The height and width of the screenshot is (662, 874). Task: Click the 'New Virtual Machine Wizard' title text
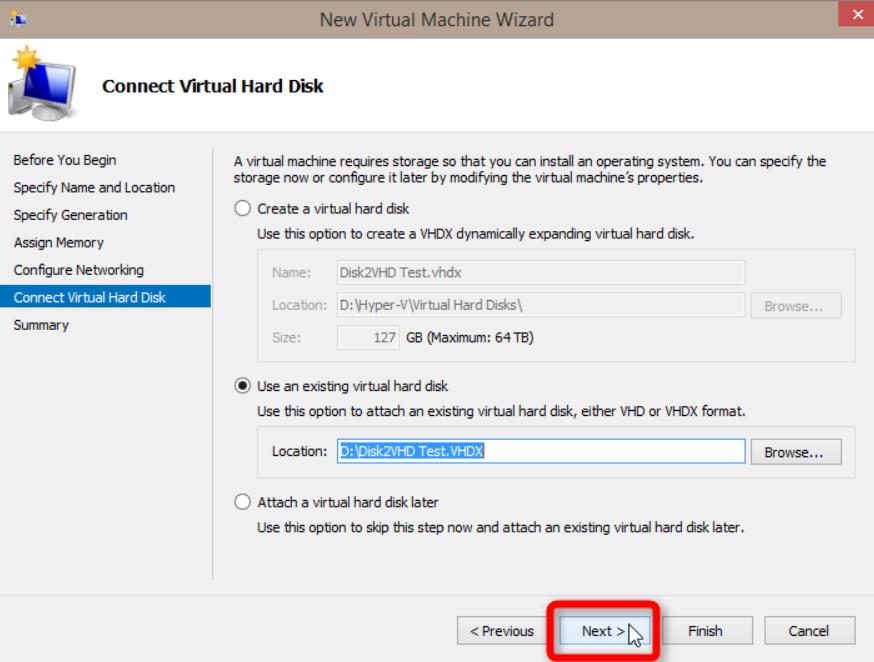click(437, 20)
